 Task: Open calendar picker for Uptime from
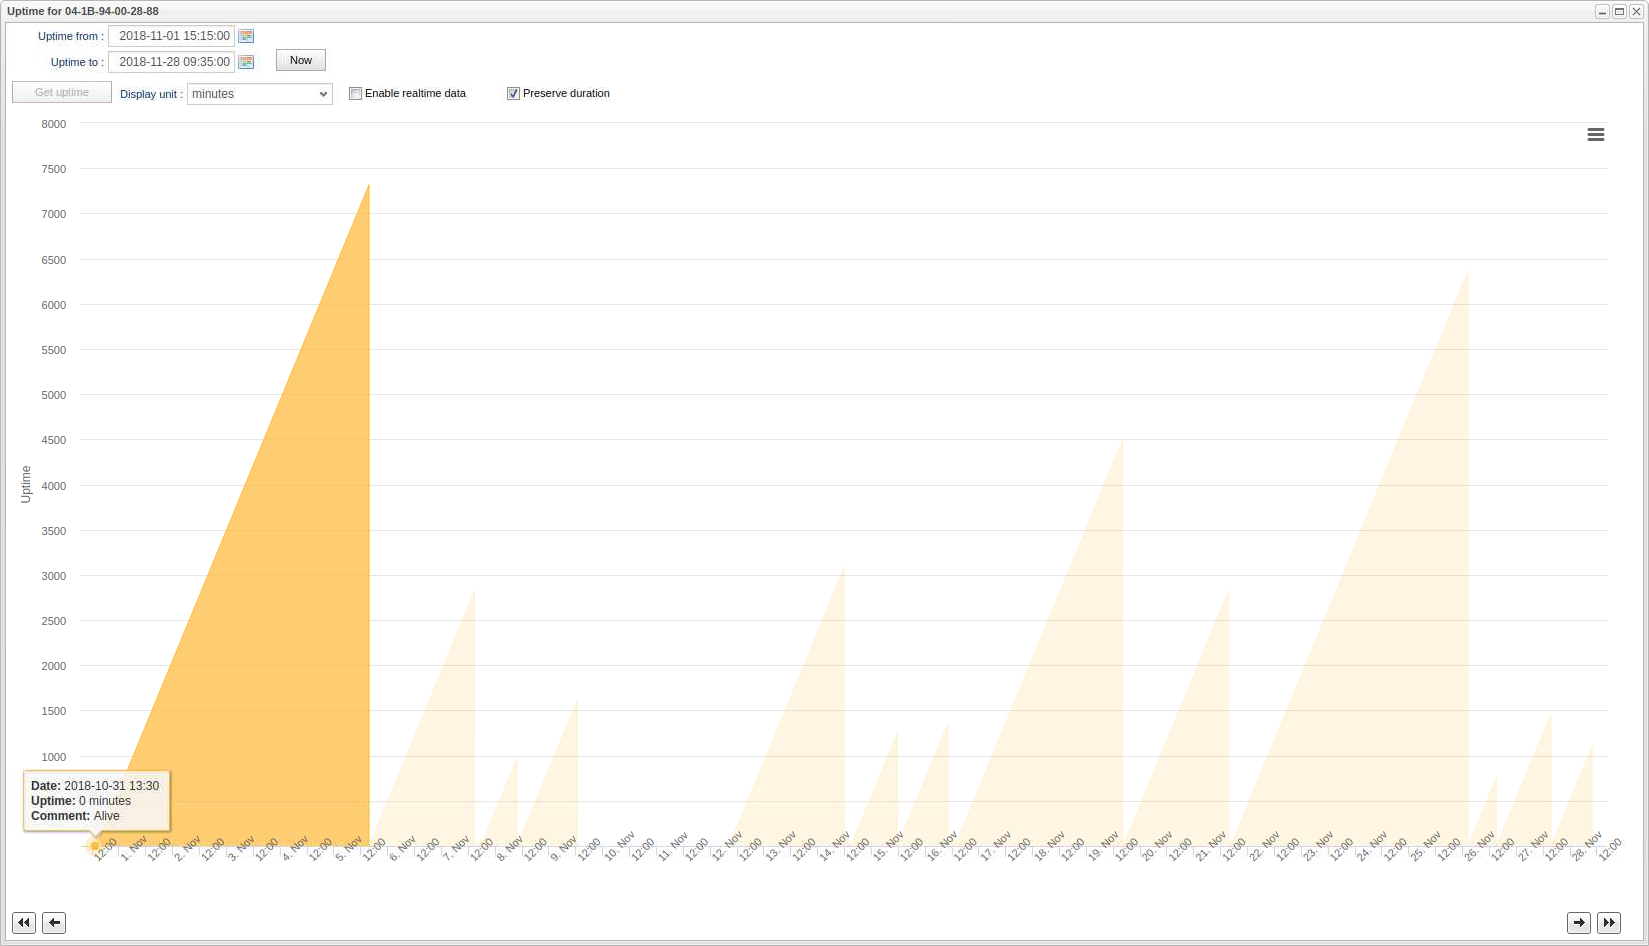click(x=246, y=36)
